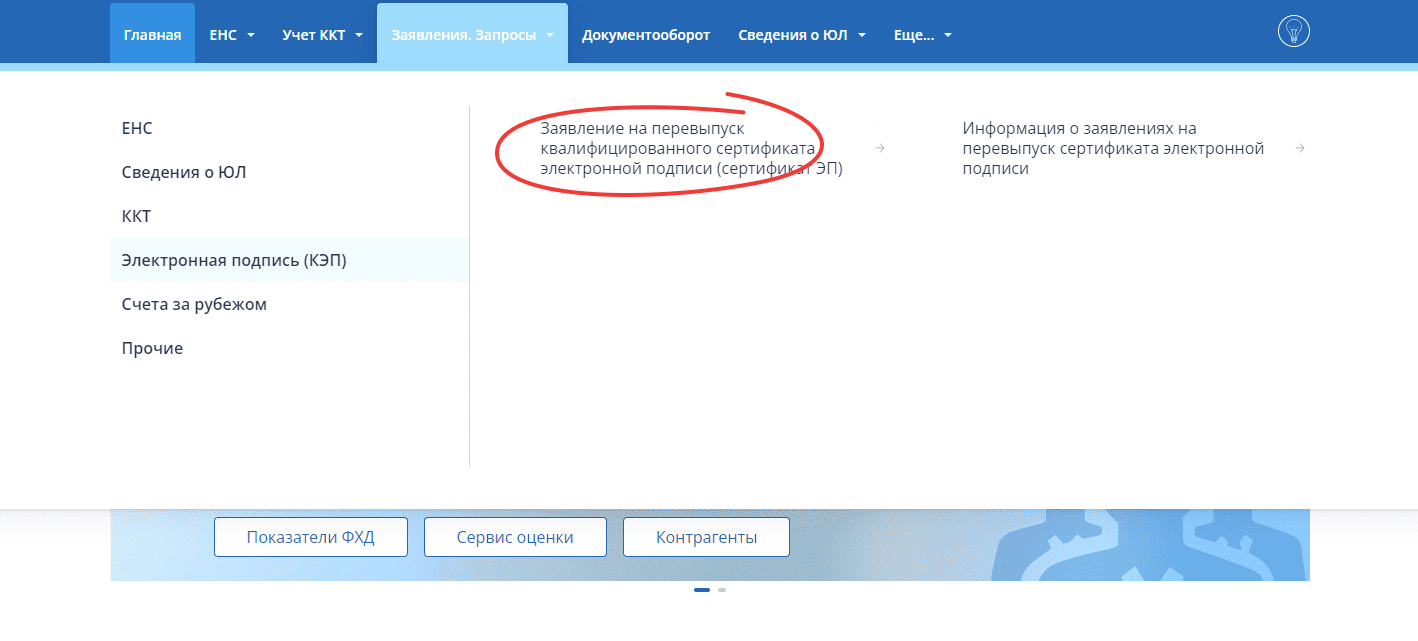Collapse the Заявления. Запросы dropdown
The image size is (1418, 641).
point(472,35)
